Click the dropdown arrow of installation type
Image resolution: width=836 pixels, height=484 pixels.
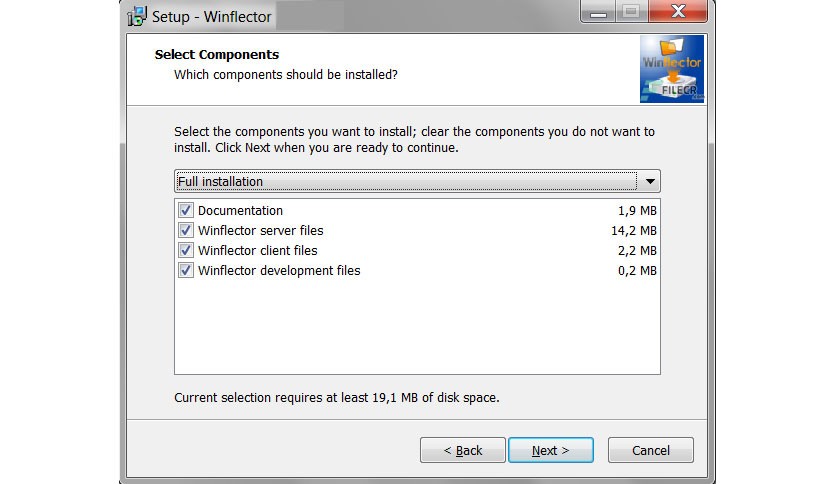(x=650, y=181)
